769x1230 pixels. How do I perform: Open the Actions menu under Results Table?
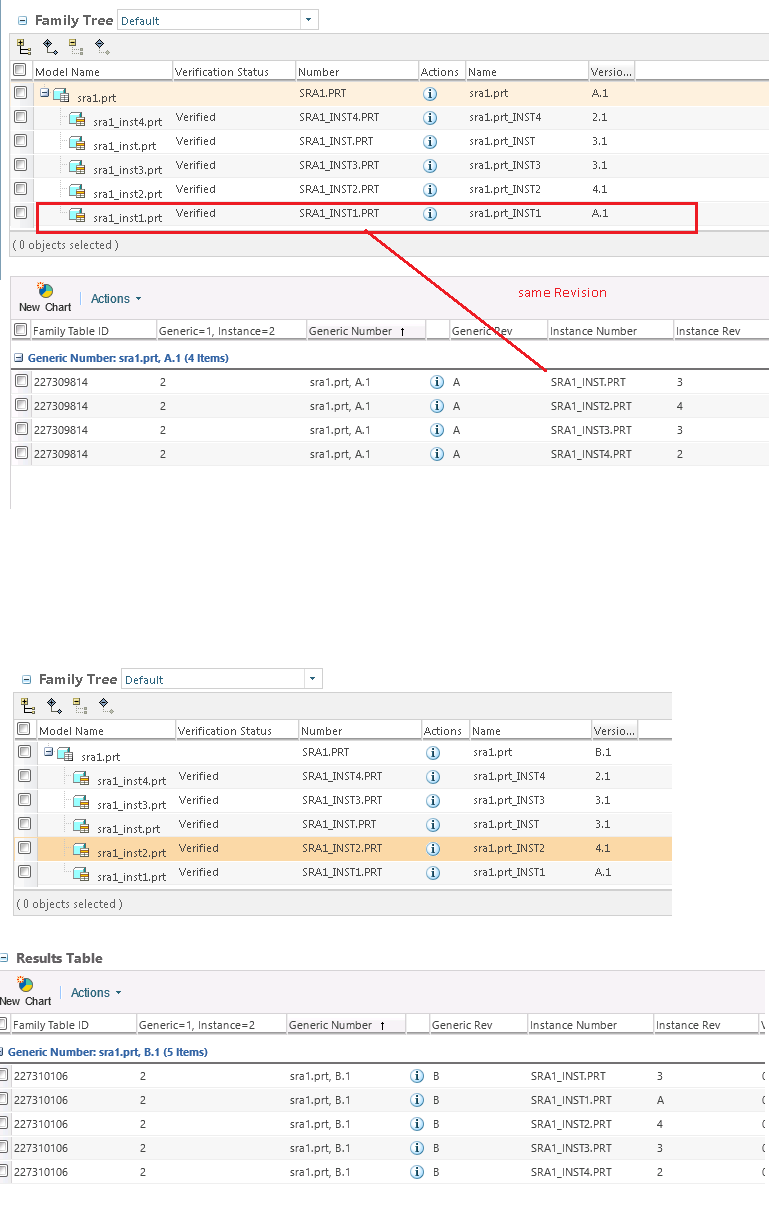pos(96,992)
